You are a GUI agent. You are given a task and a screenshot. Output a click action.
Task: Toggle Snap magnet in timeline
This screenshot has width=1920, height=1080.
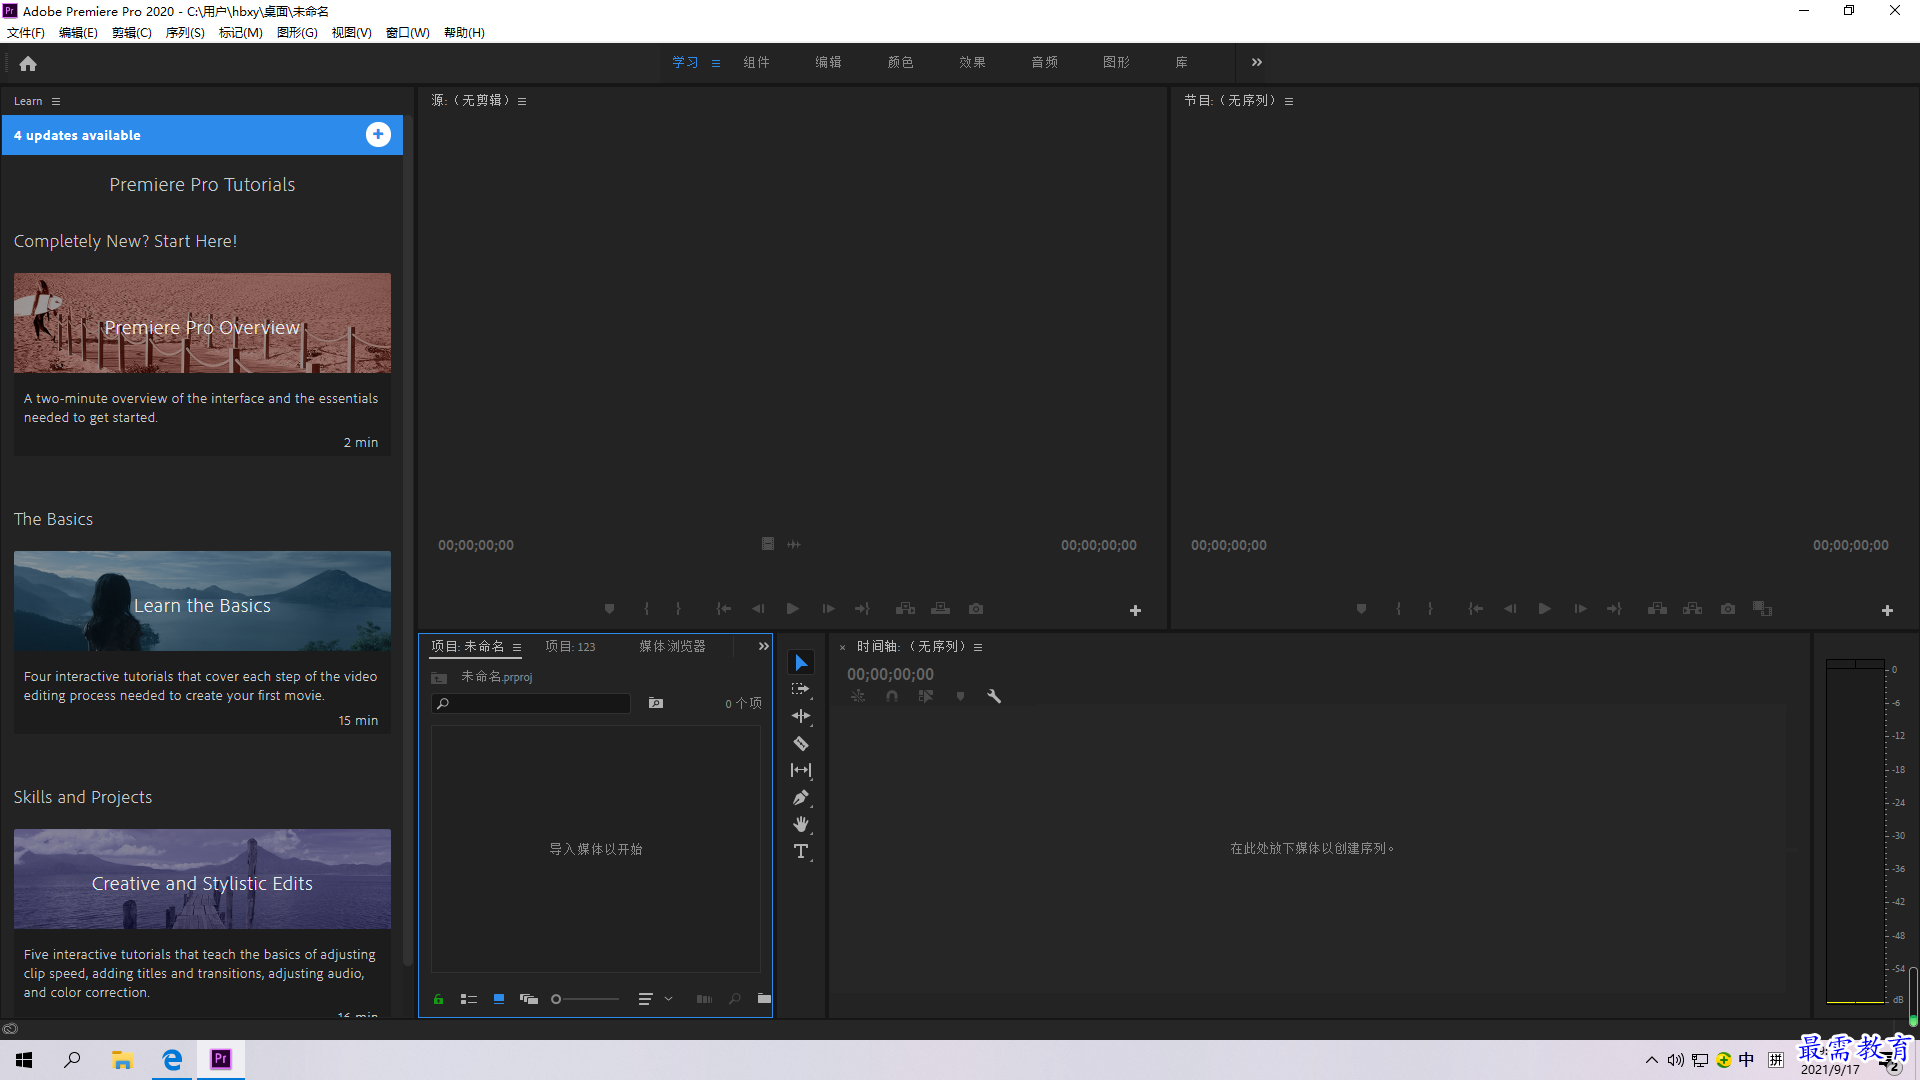point(892,696)
